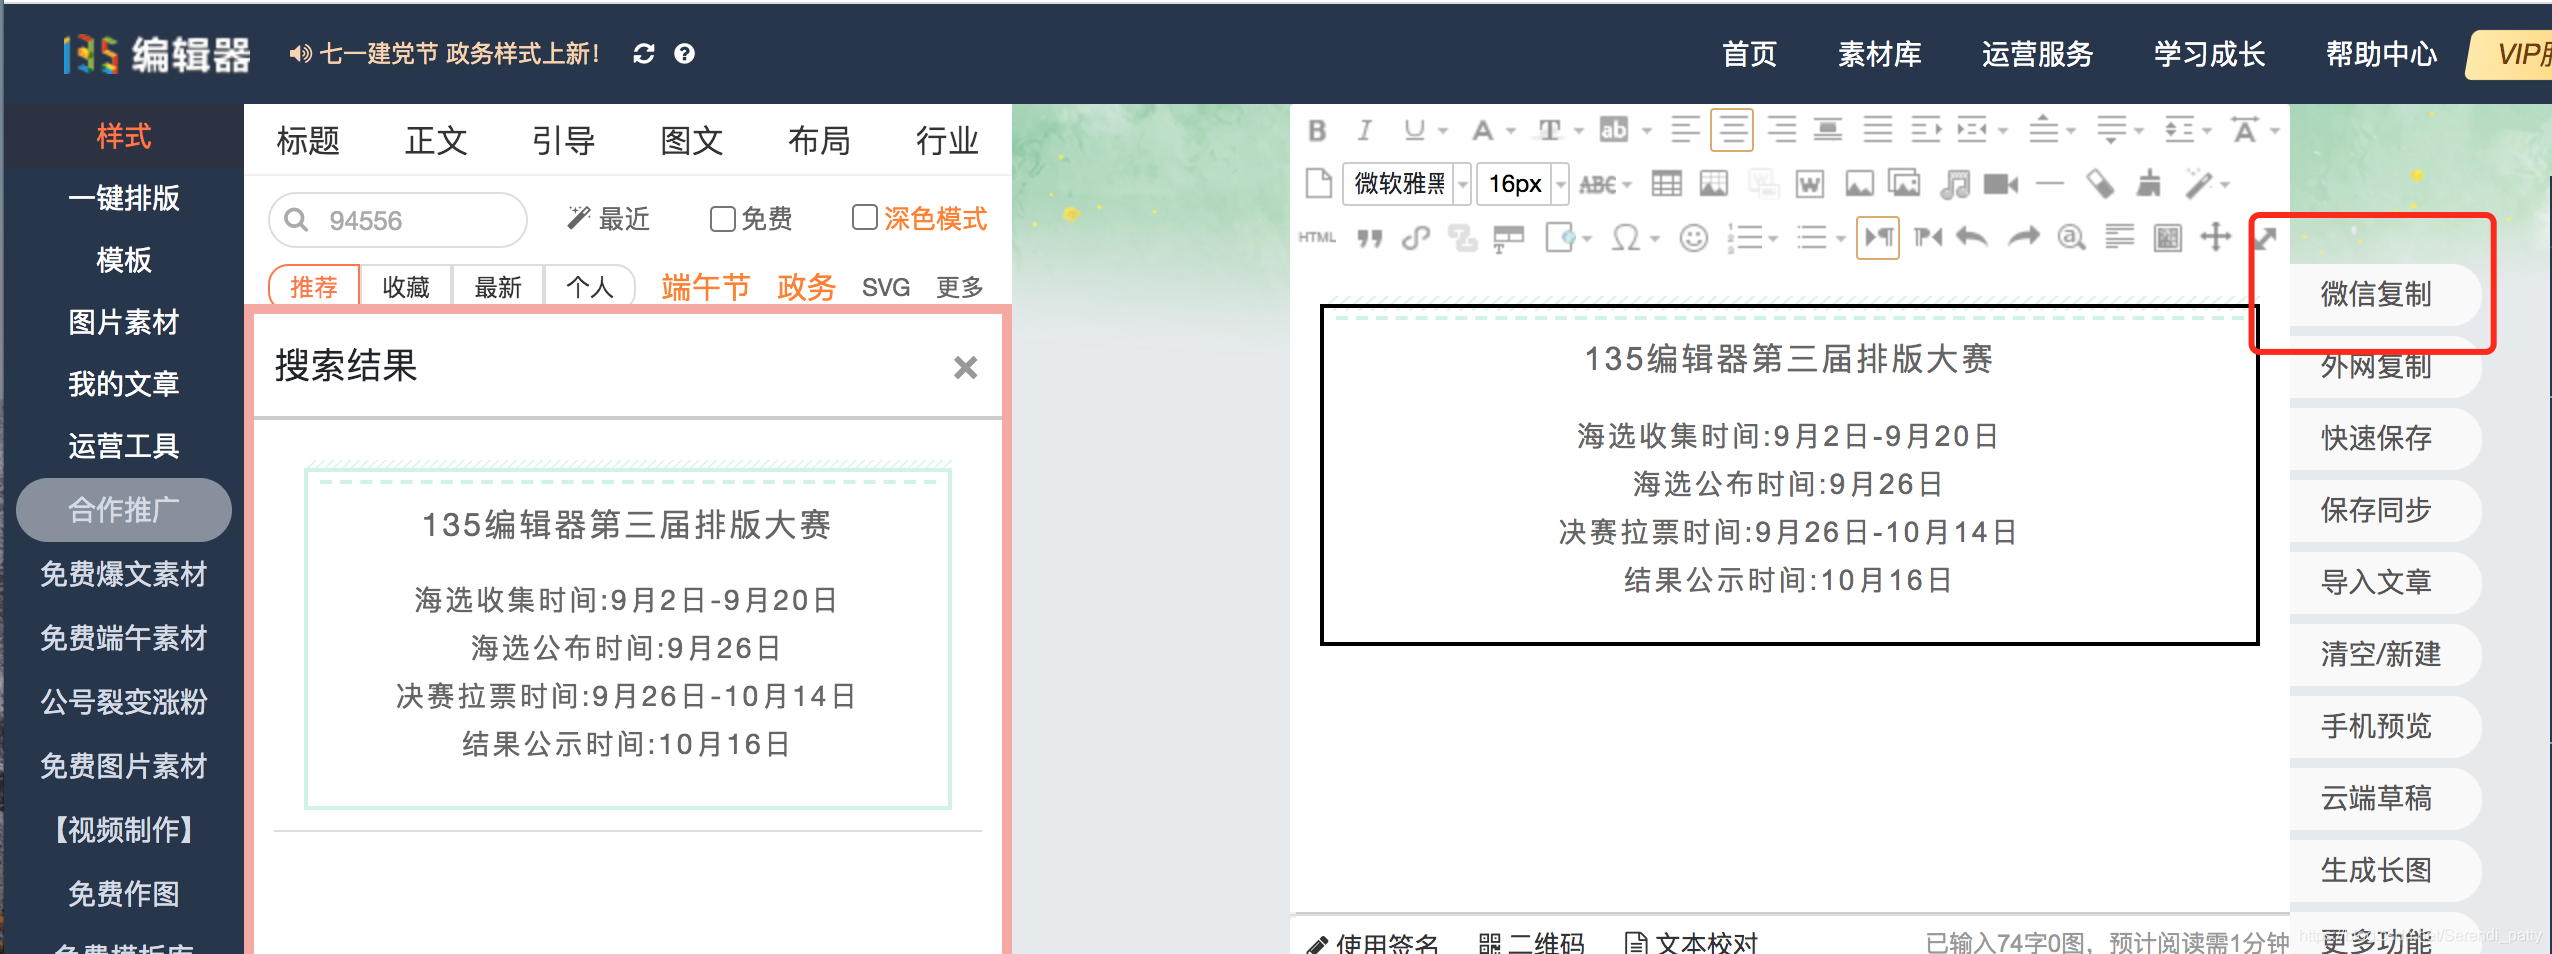Open the insert table tool

1667,183
